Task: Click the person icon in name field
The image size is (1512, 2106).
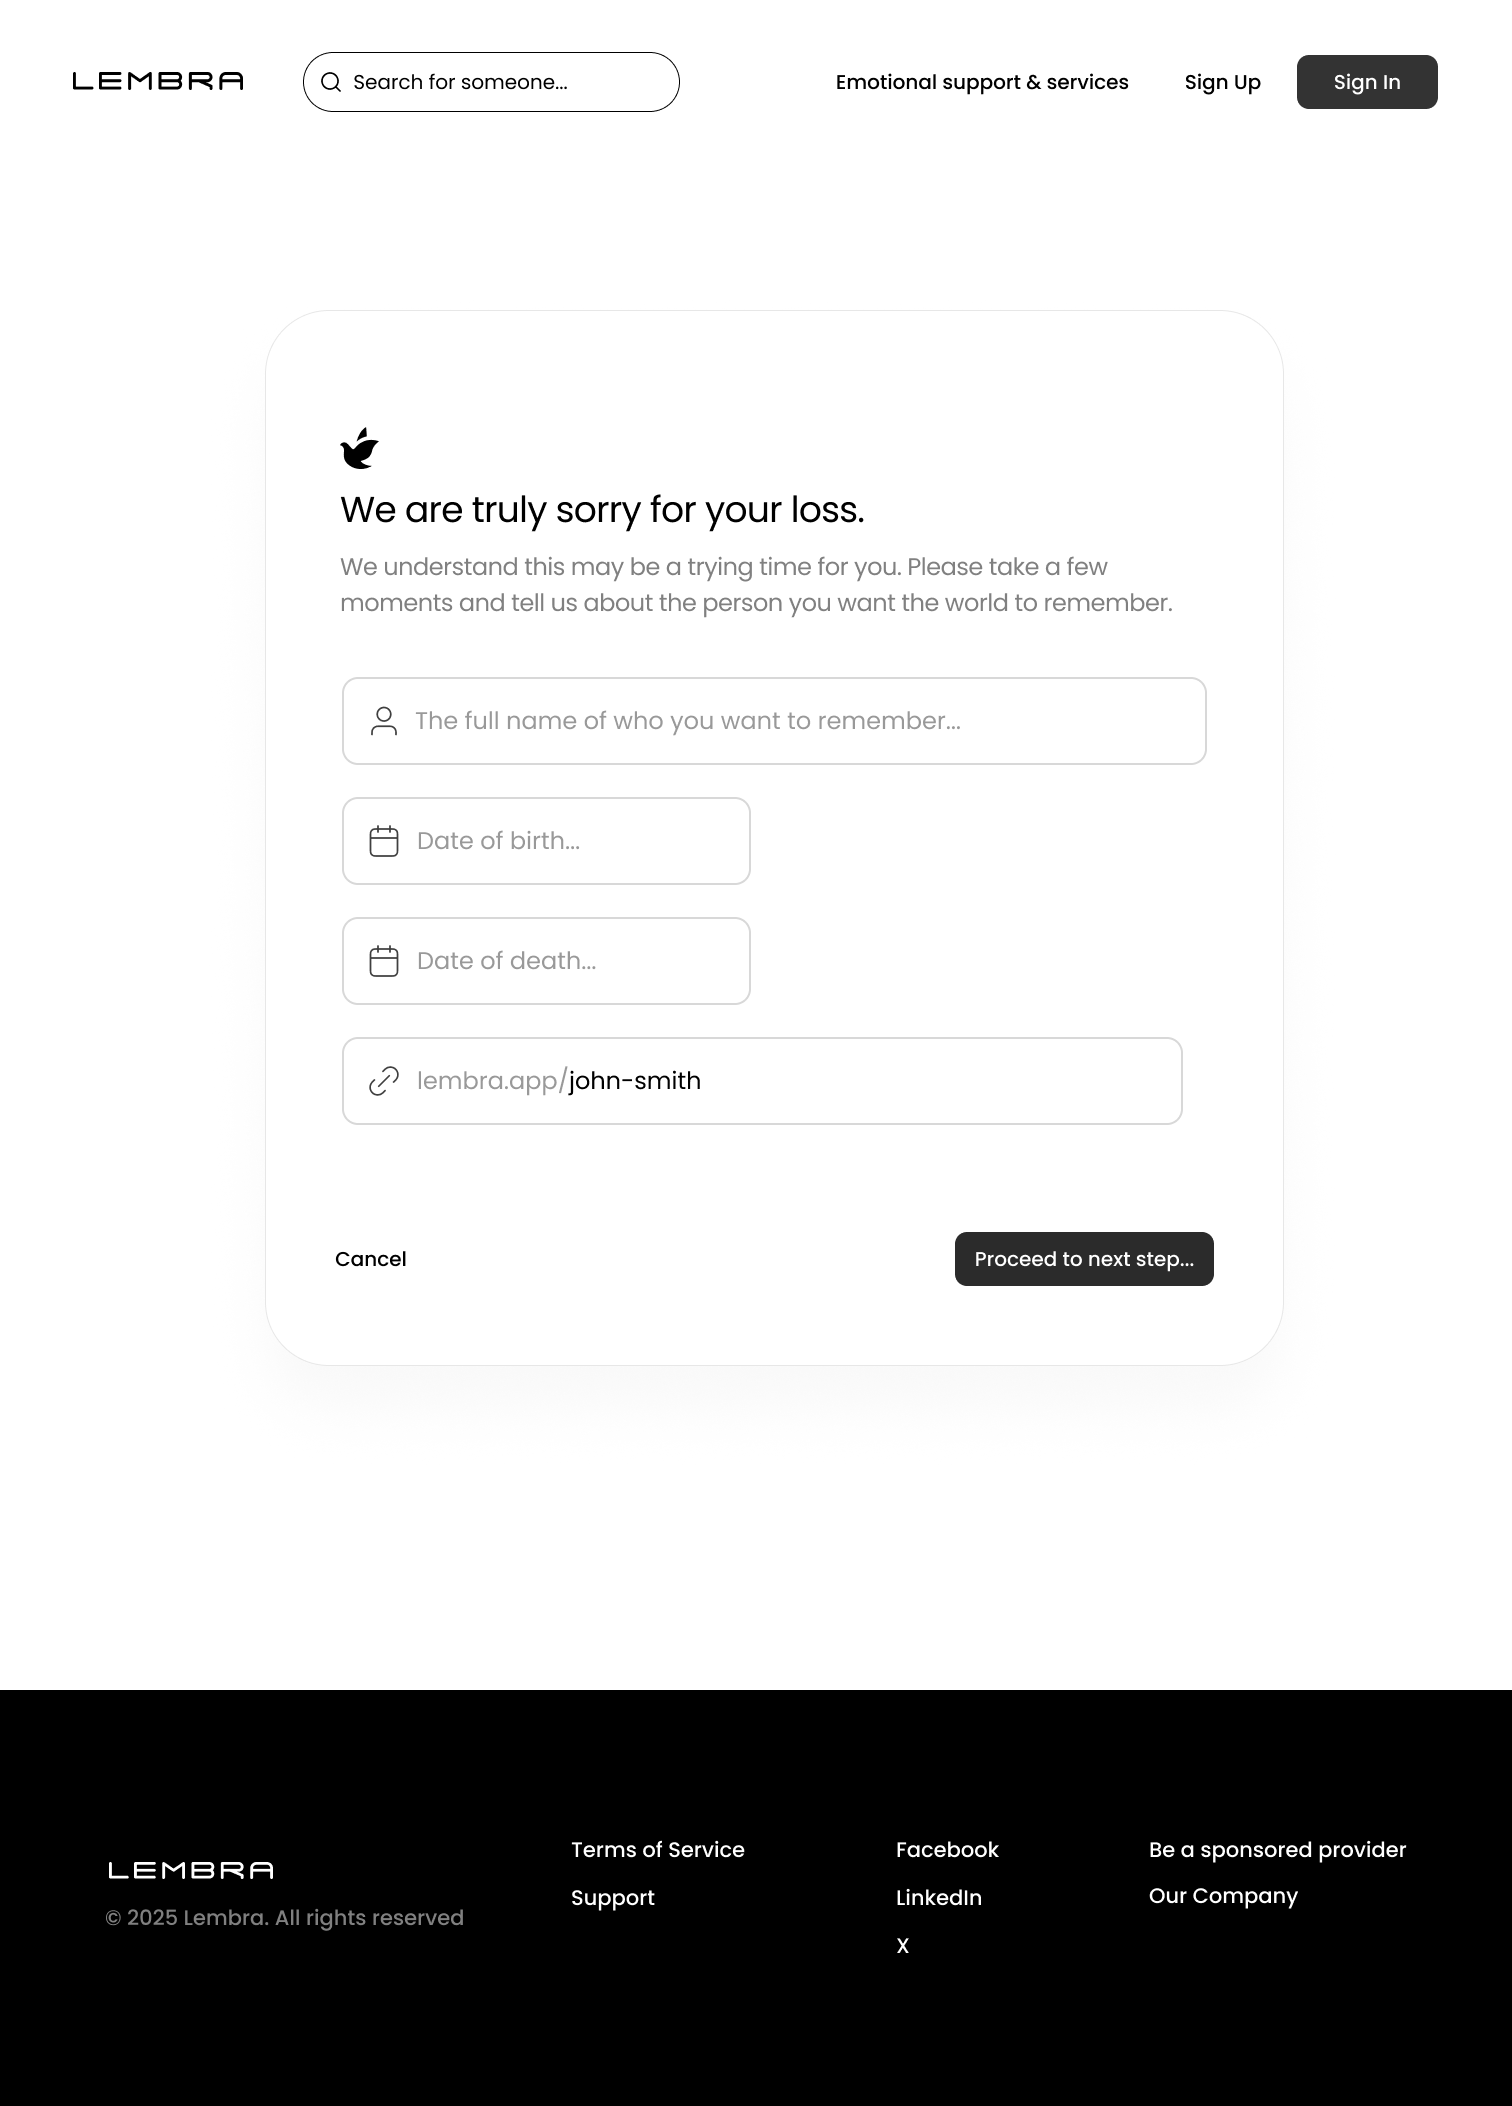Action: point(384,721)
